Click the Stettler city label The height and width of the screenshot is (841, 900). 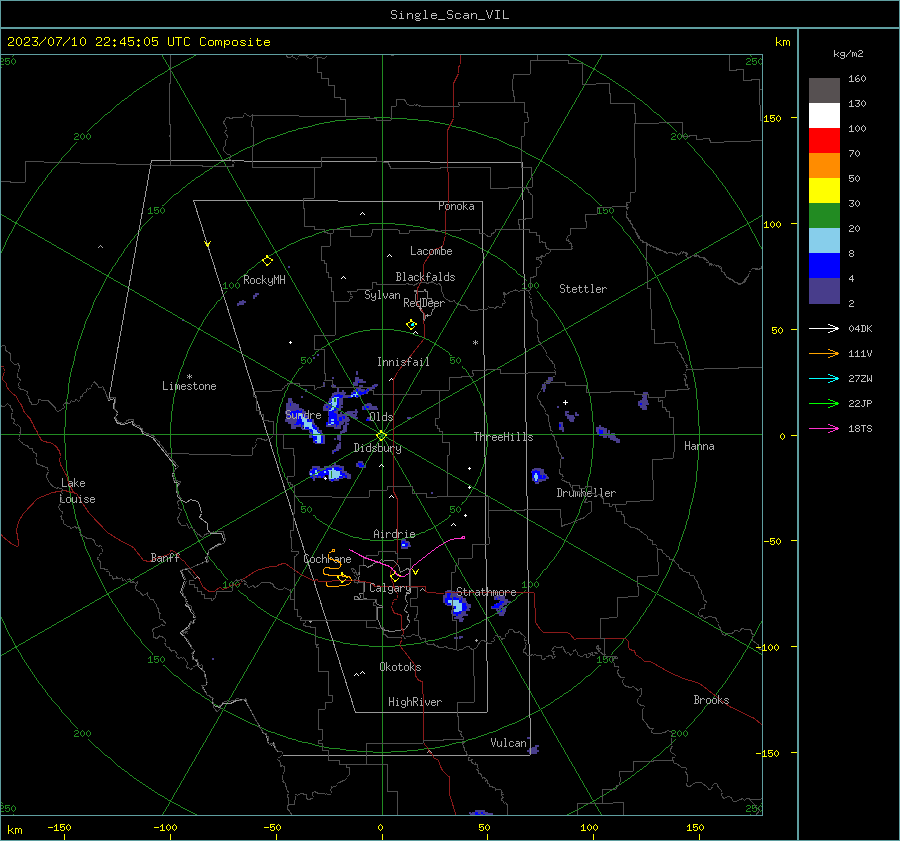point(583,289)
